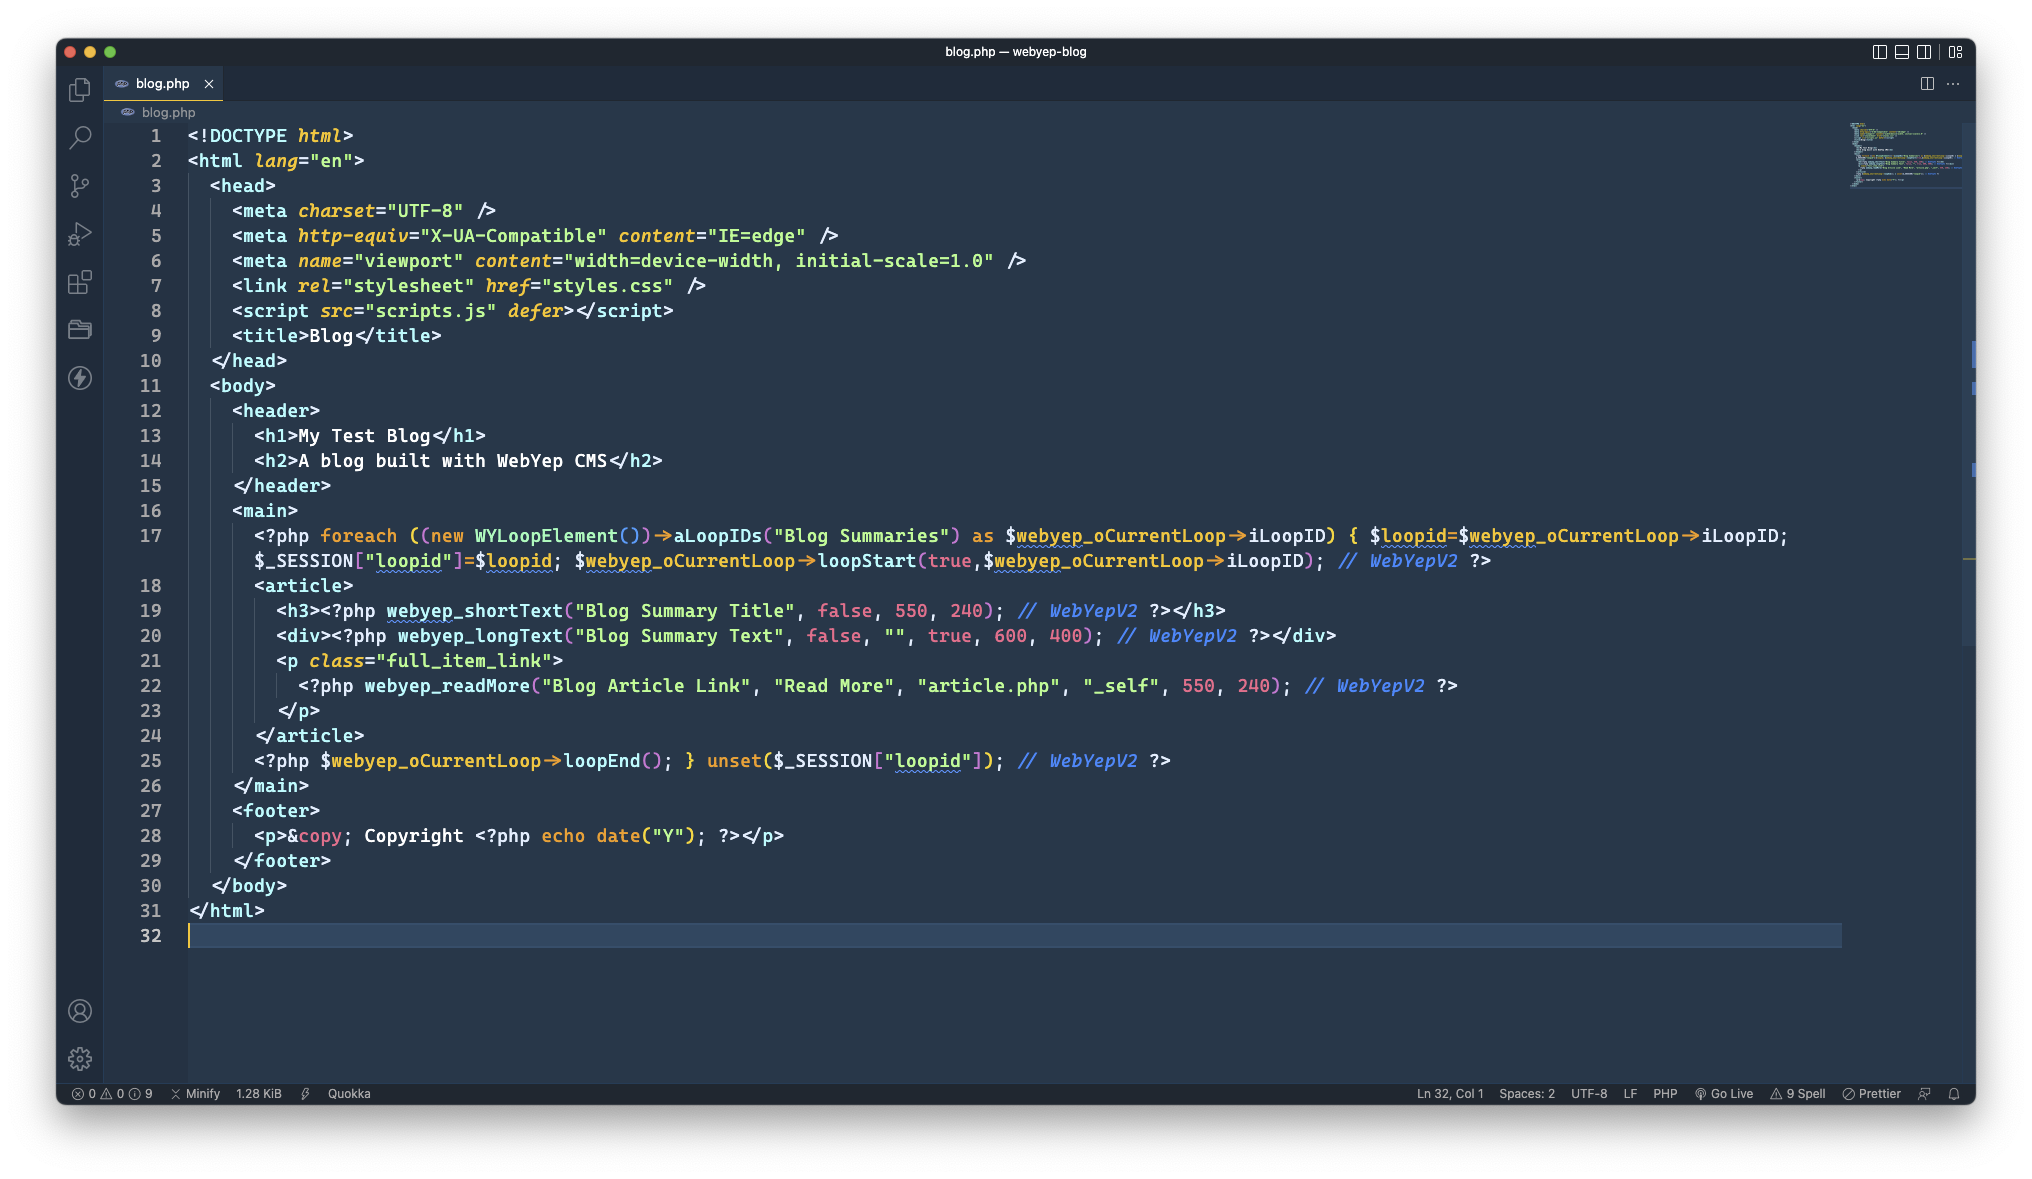Open the Accounts menu

80,1011
